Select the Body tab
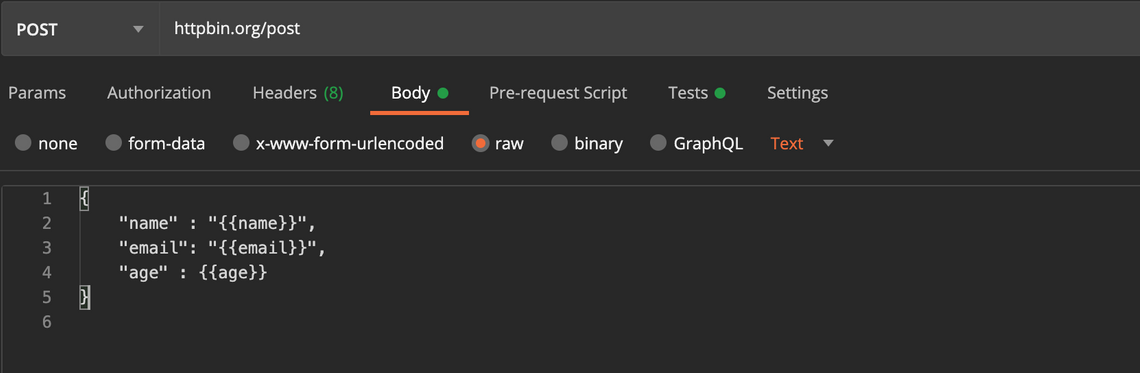 pos(420,93)
